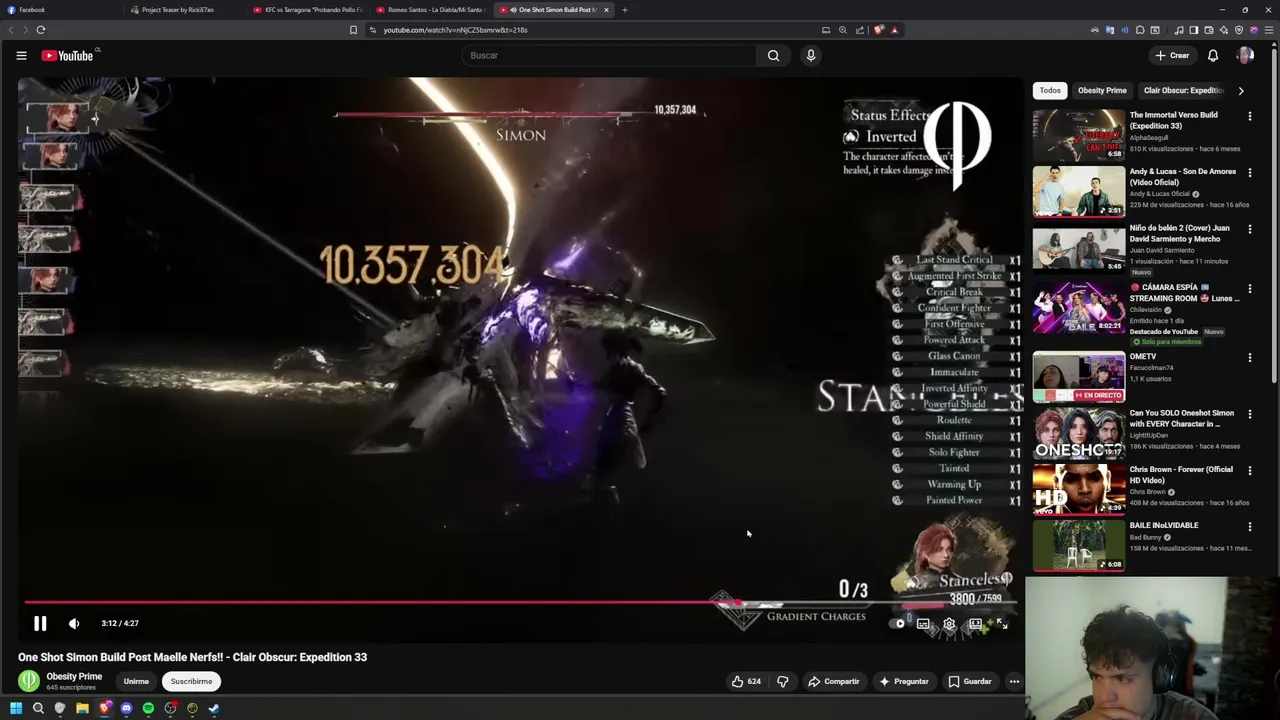Select the Todos filter chip
The height and width of the screenshot is (720, 1280).
[1050, 90]
